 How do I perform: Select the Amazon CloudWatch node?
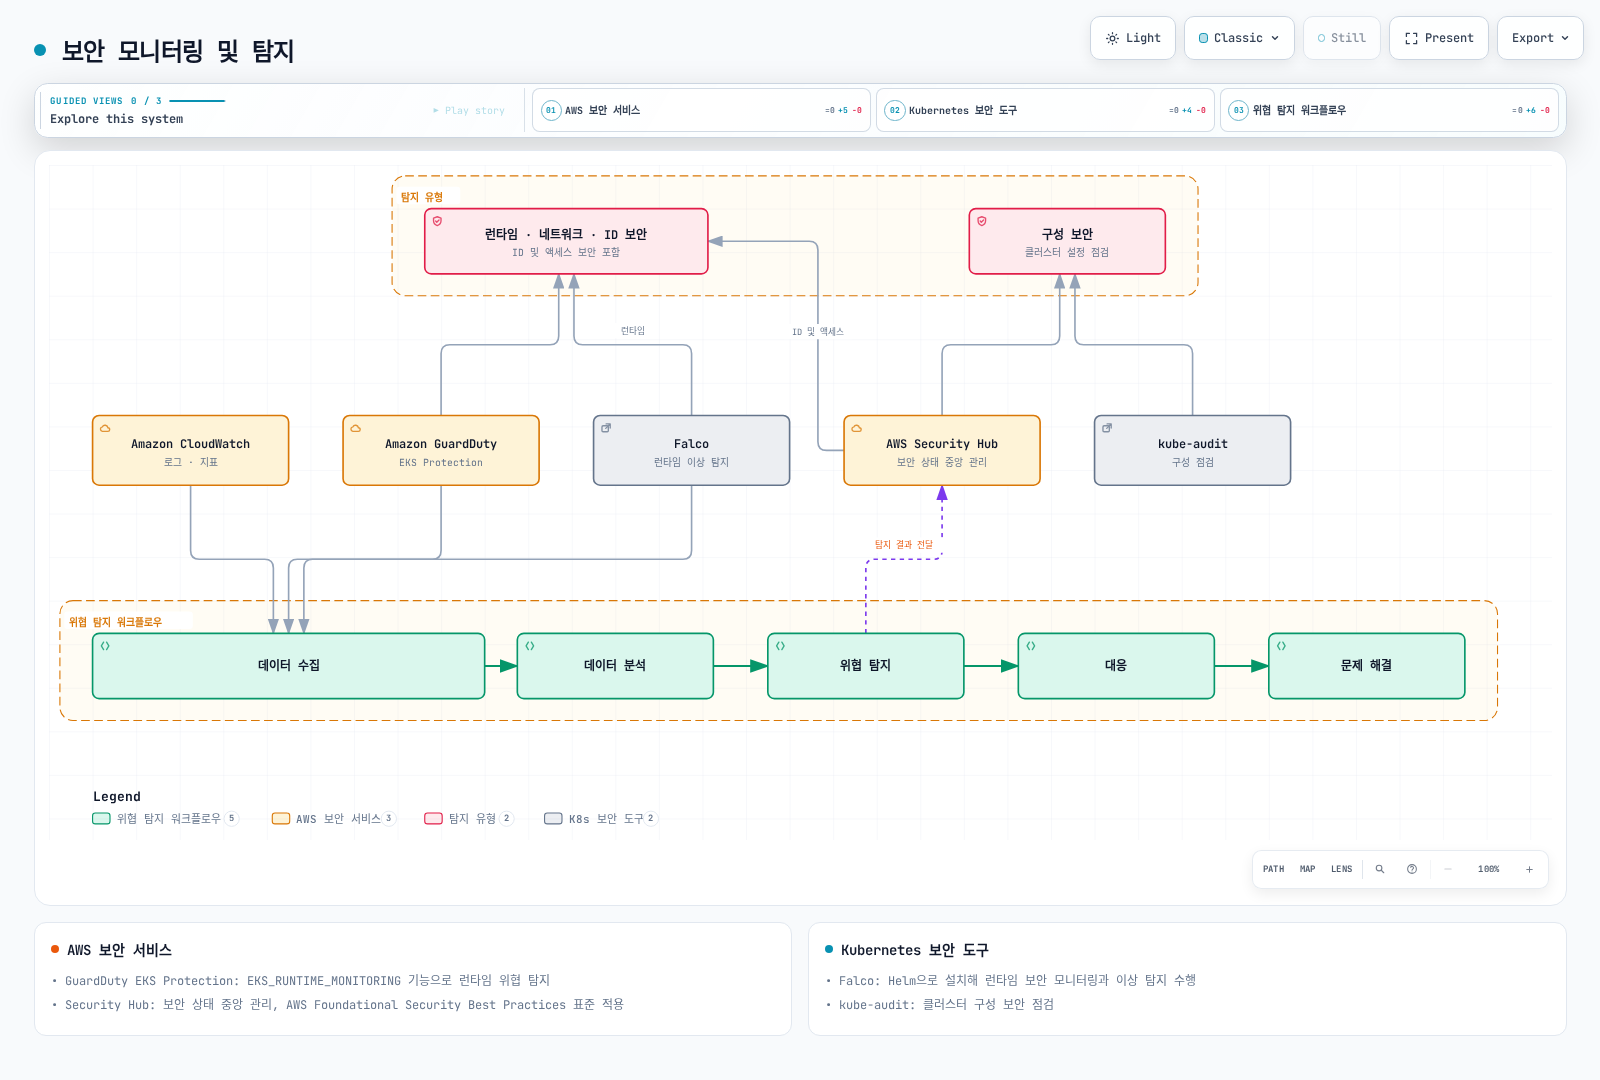click(191, 451)
